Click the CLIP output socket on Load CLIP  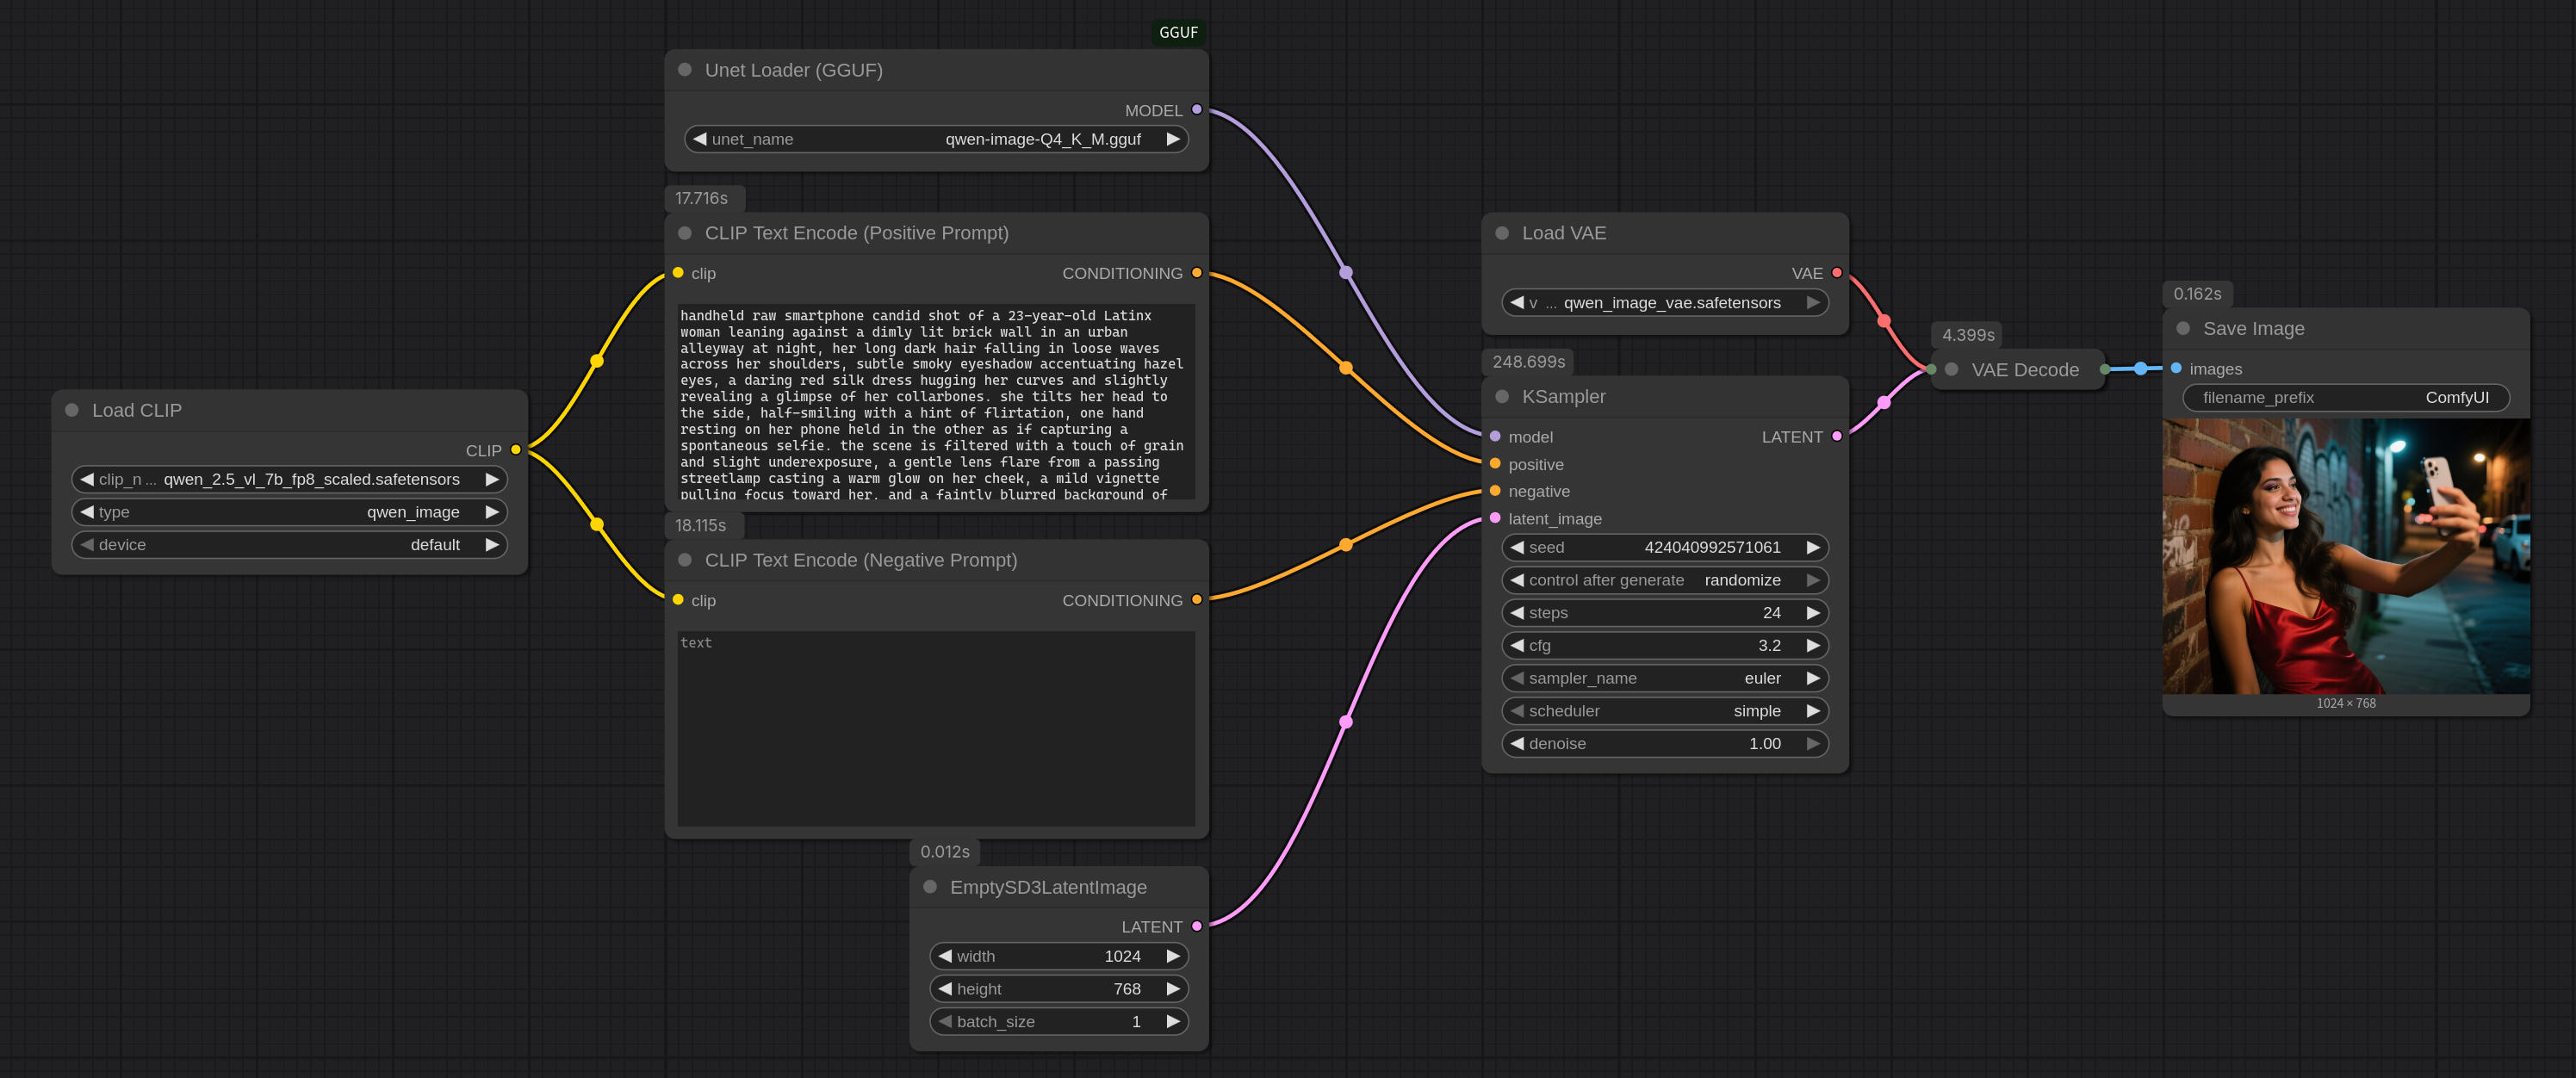click(516, 450)
